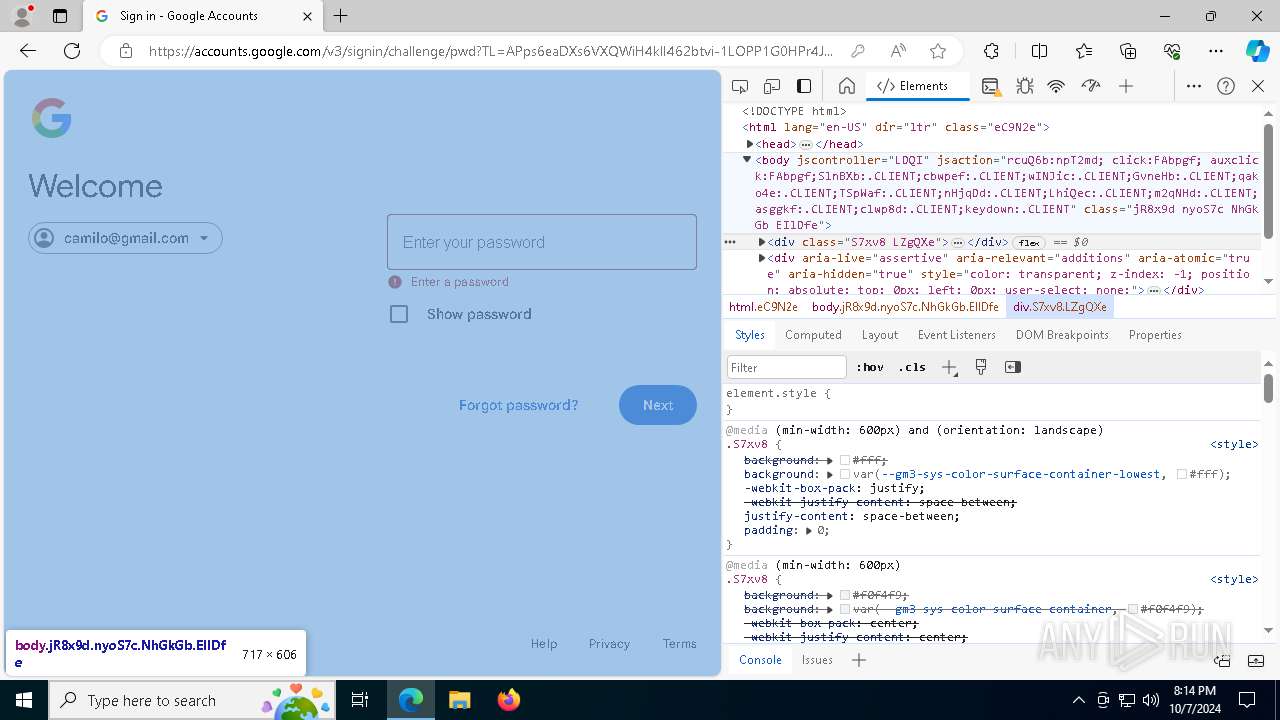Open the Copilot sidebar icon
Screen dimensions: 1280x720
[1257, 51]
